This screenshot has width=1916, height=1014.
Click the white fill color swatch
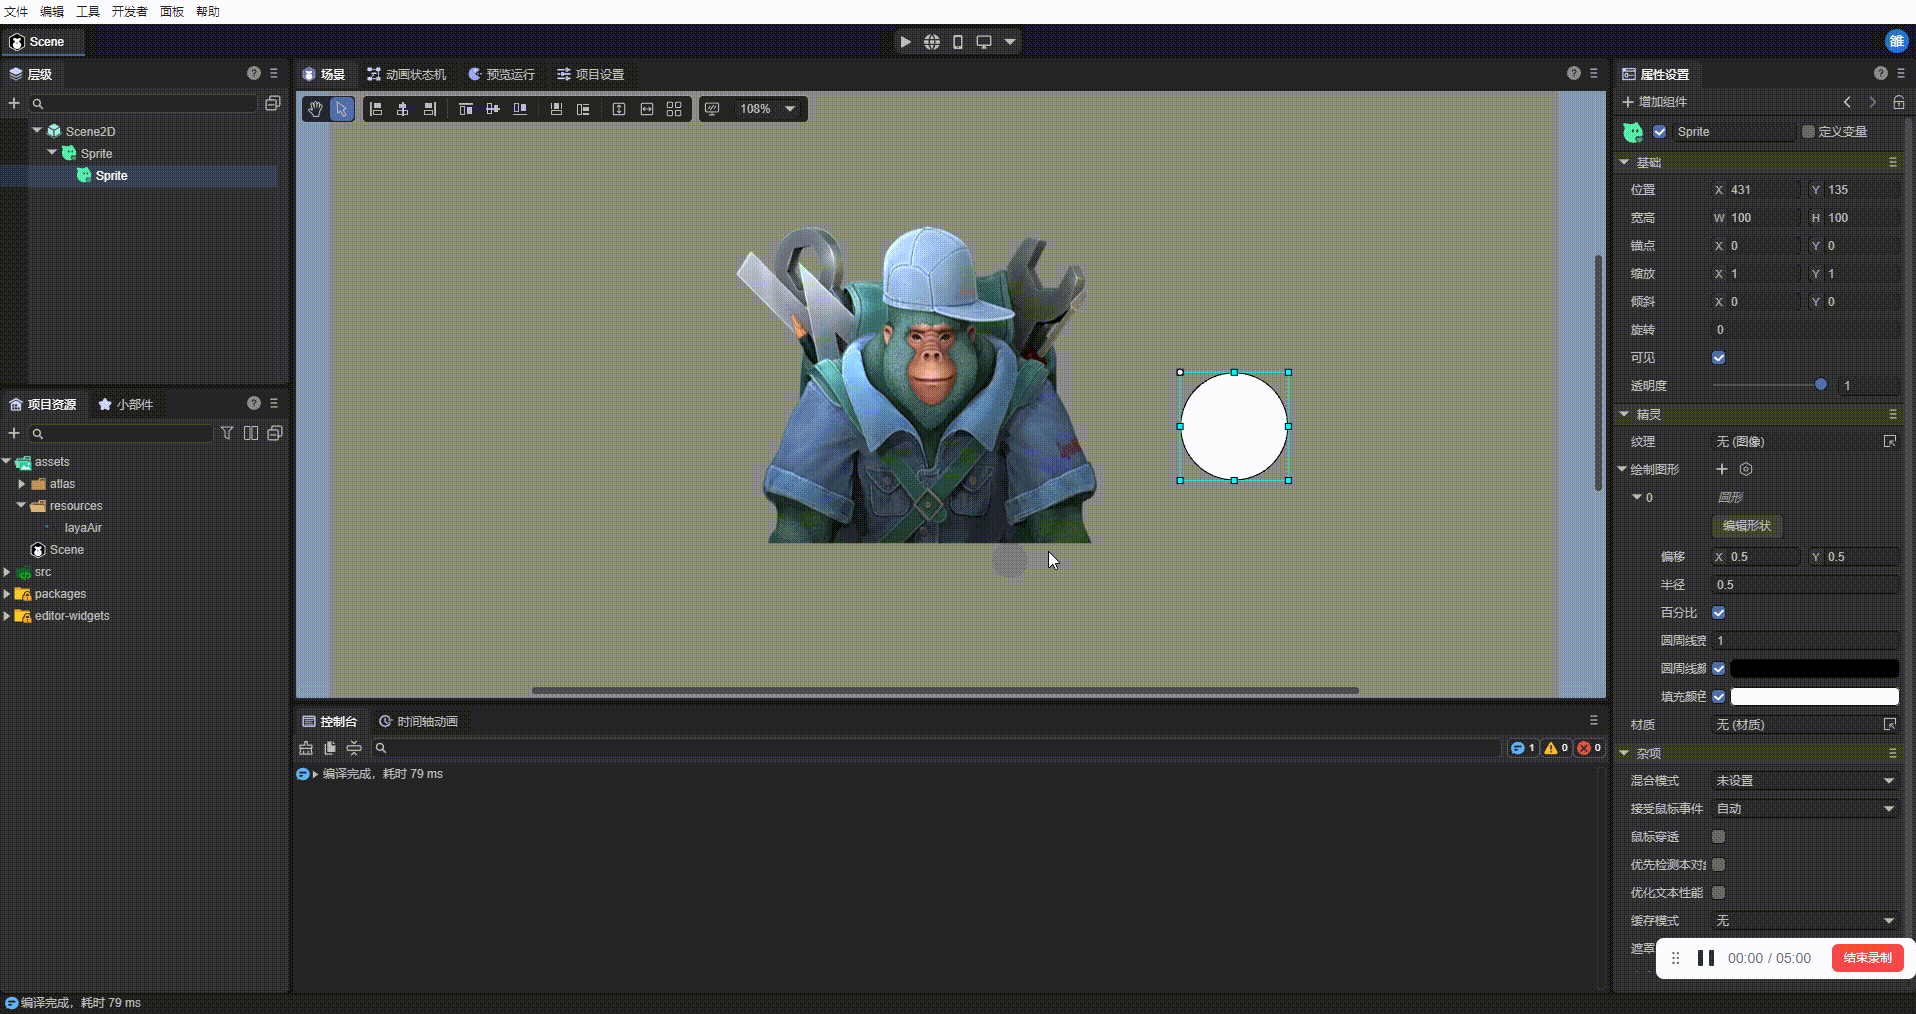click(1813, 697)
